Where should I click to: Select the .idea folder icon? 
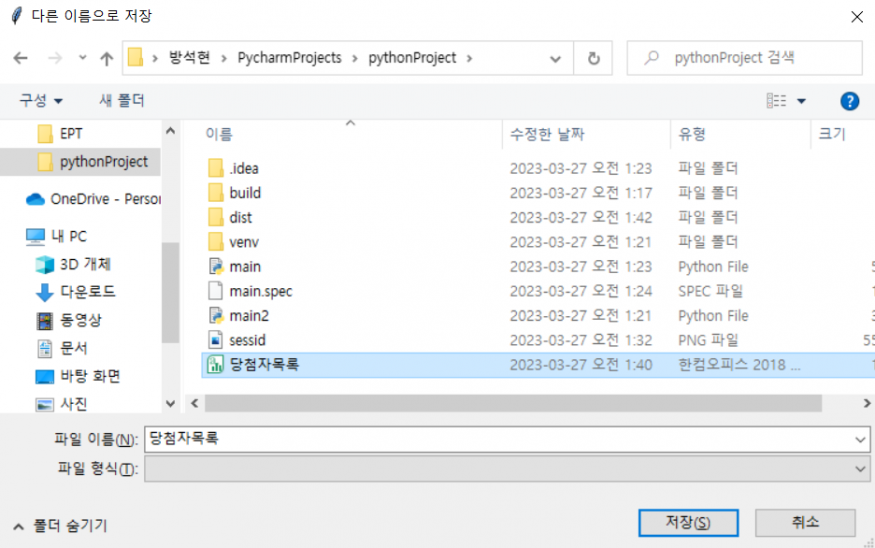pyautogui.click(x=216, y=168)
